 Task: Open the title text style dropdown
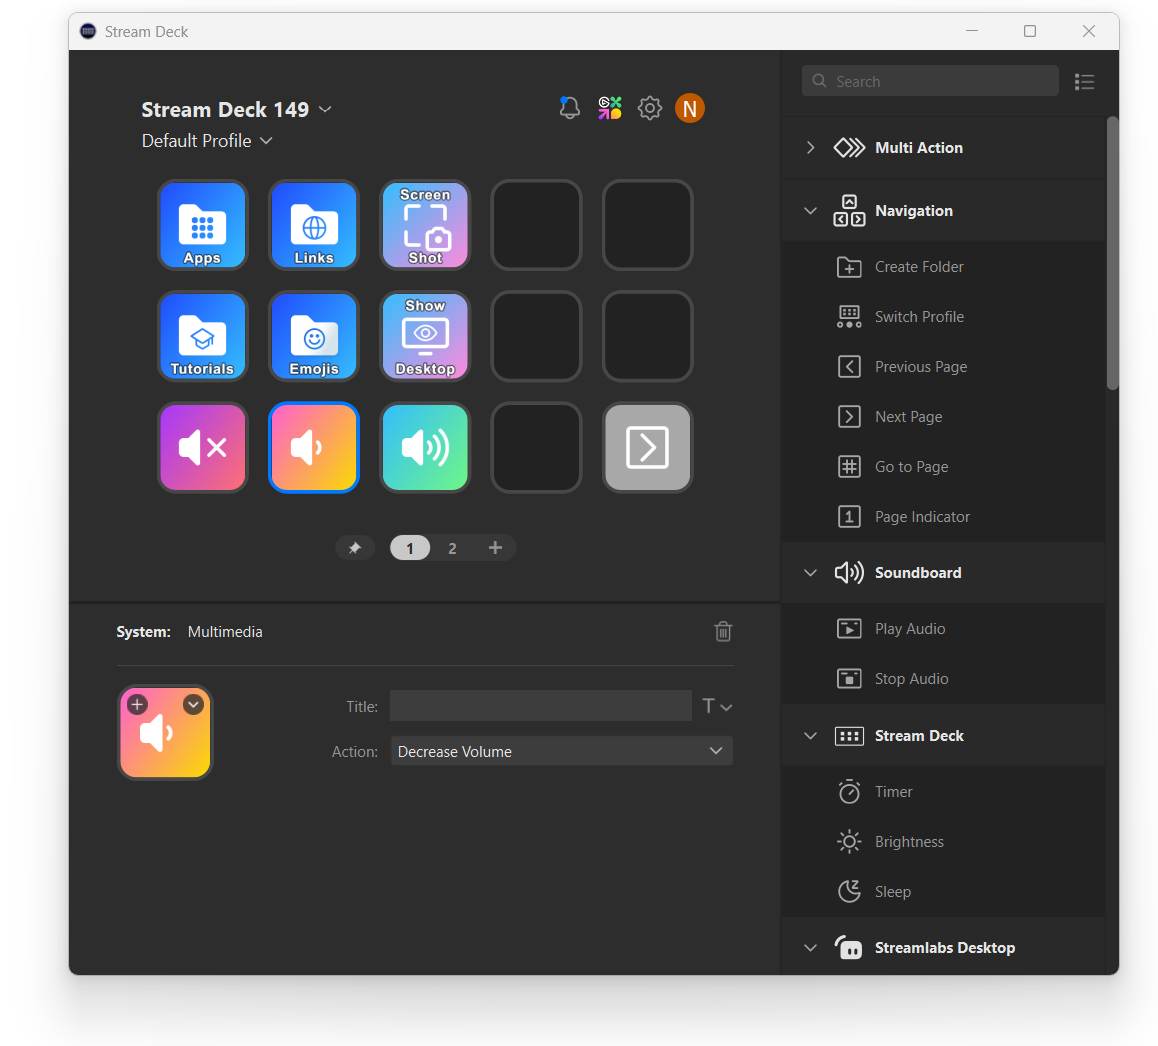tap(716, 707)
